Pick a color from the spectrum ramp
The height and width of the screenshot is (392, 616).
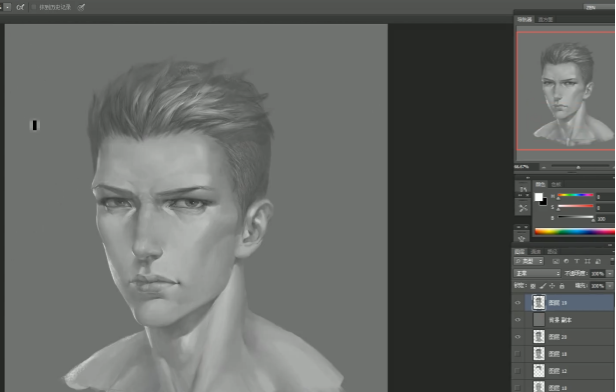[574, 232]
